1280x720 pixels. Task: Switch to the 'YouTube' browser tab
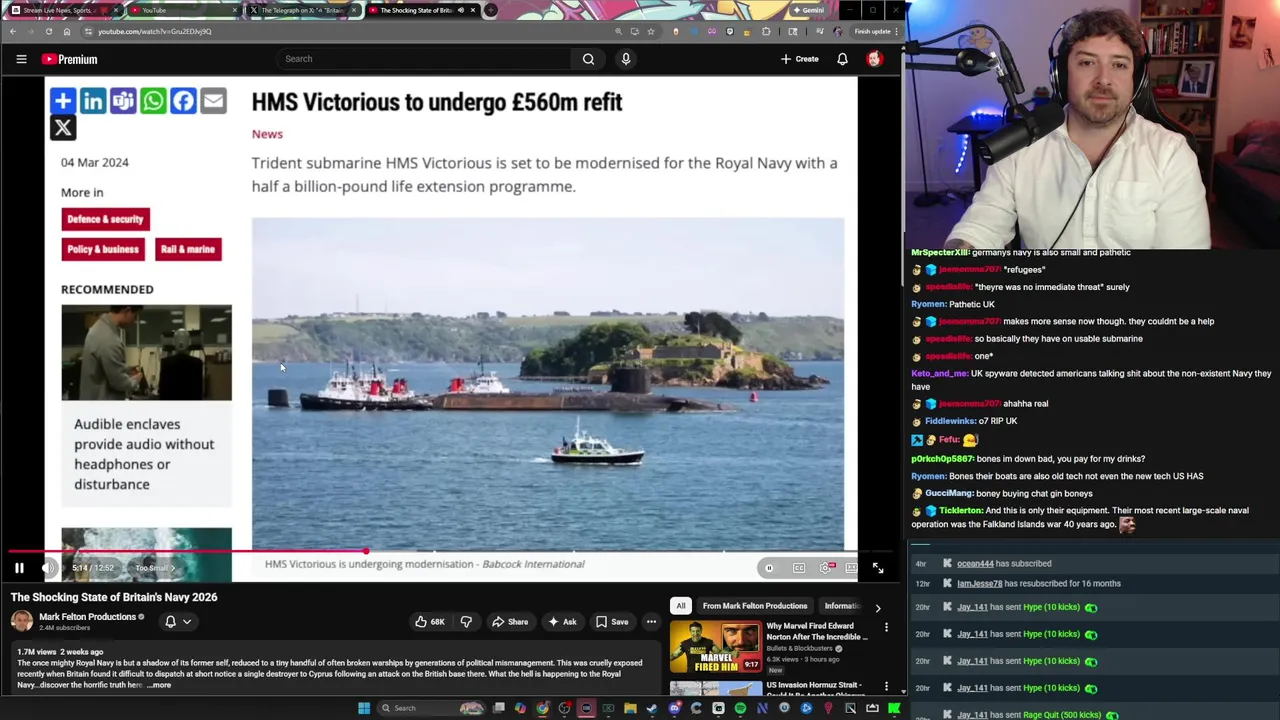pos(185,10)
